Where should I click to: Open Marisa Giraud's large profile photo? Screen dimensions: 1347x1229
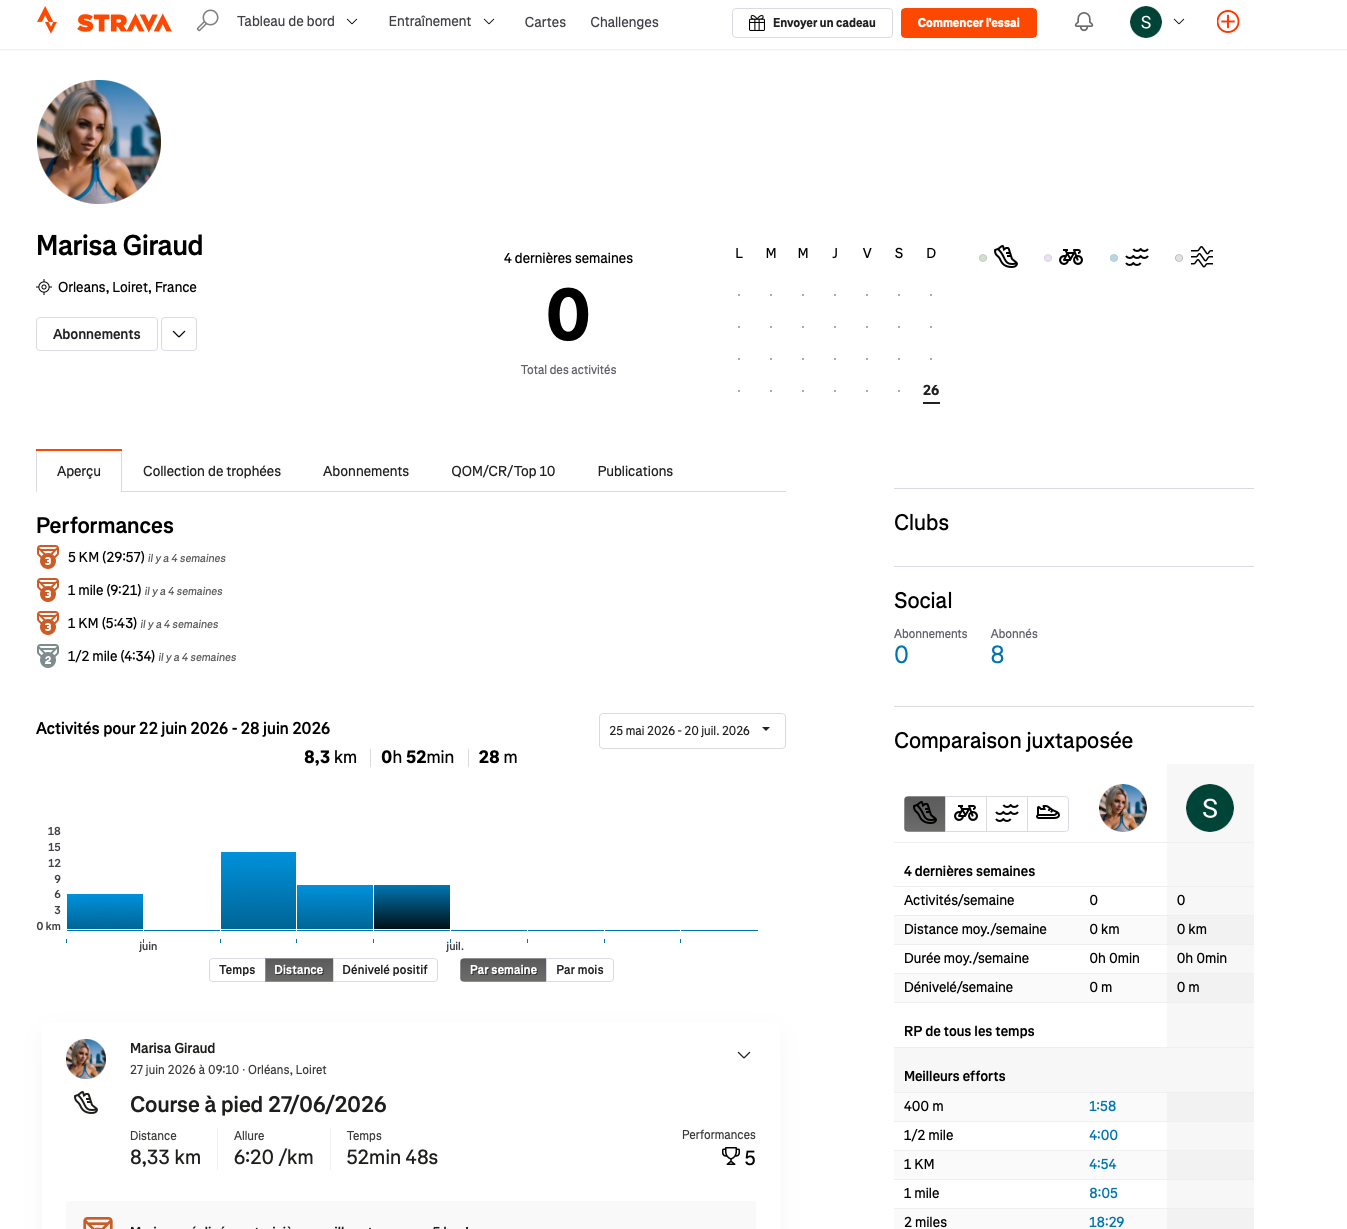point(99,142)
